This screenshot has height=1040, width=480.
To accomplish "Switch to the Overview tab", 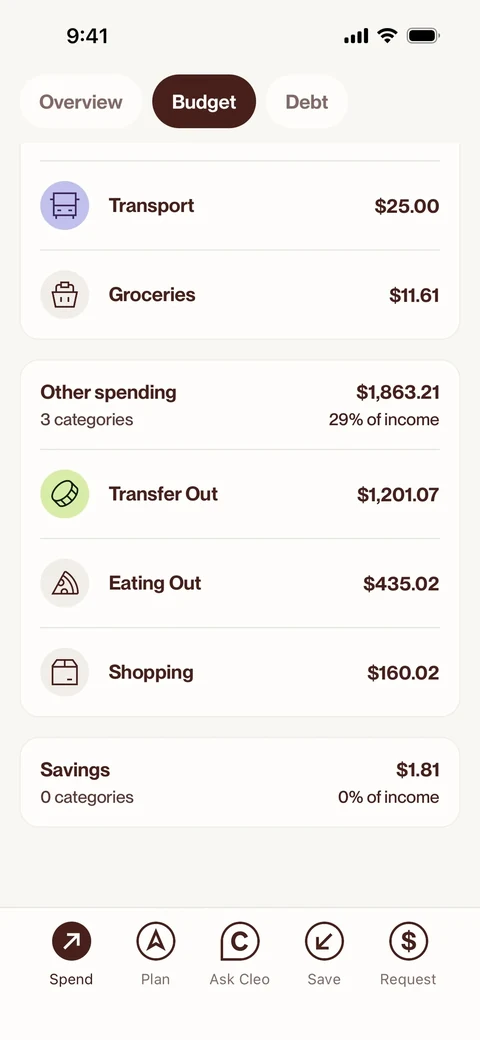I will [81, 101].
